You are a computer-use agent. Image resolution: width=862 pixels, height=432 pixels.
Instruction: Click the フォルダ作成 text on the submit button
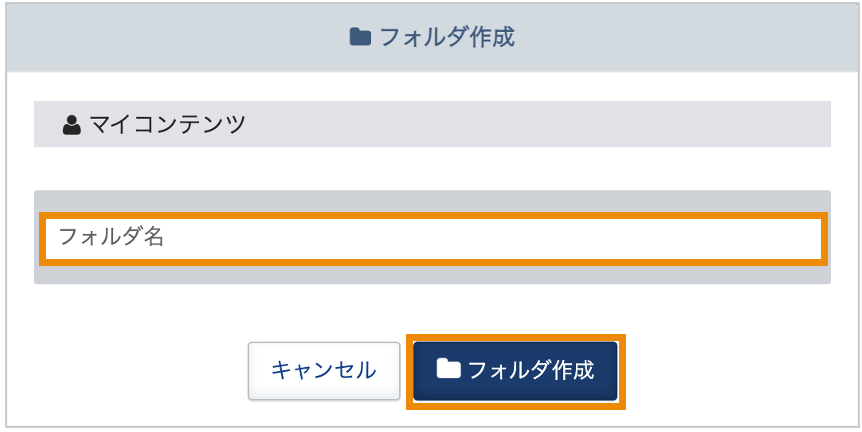(x=531, y=370)
